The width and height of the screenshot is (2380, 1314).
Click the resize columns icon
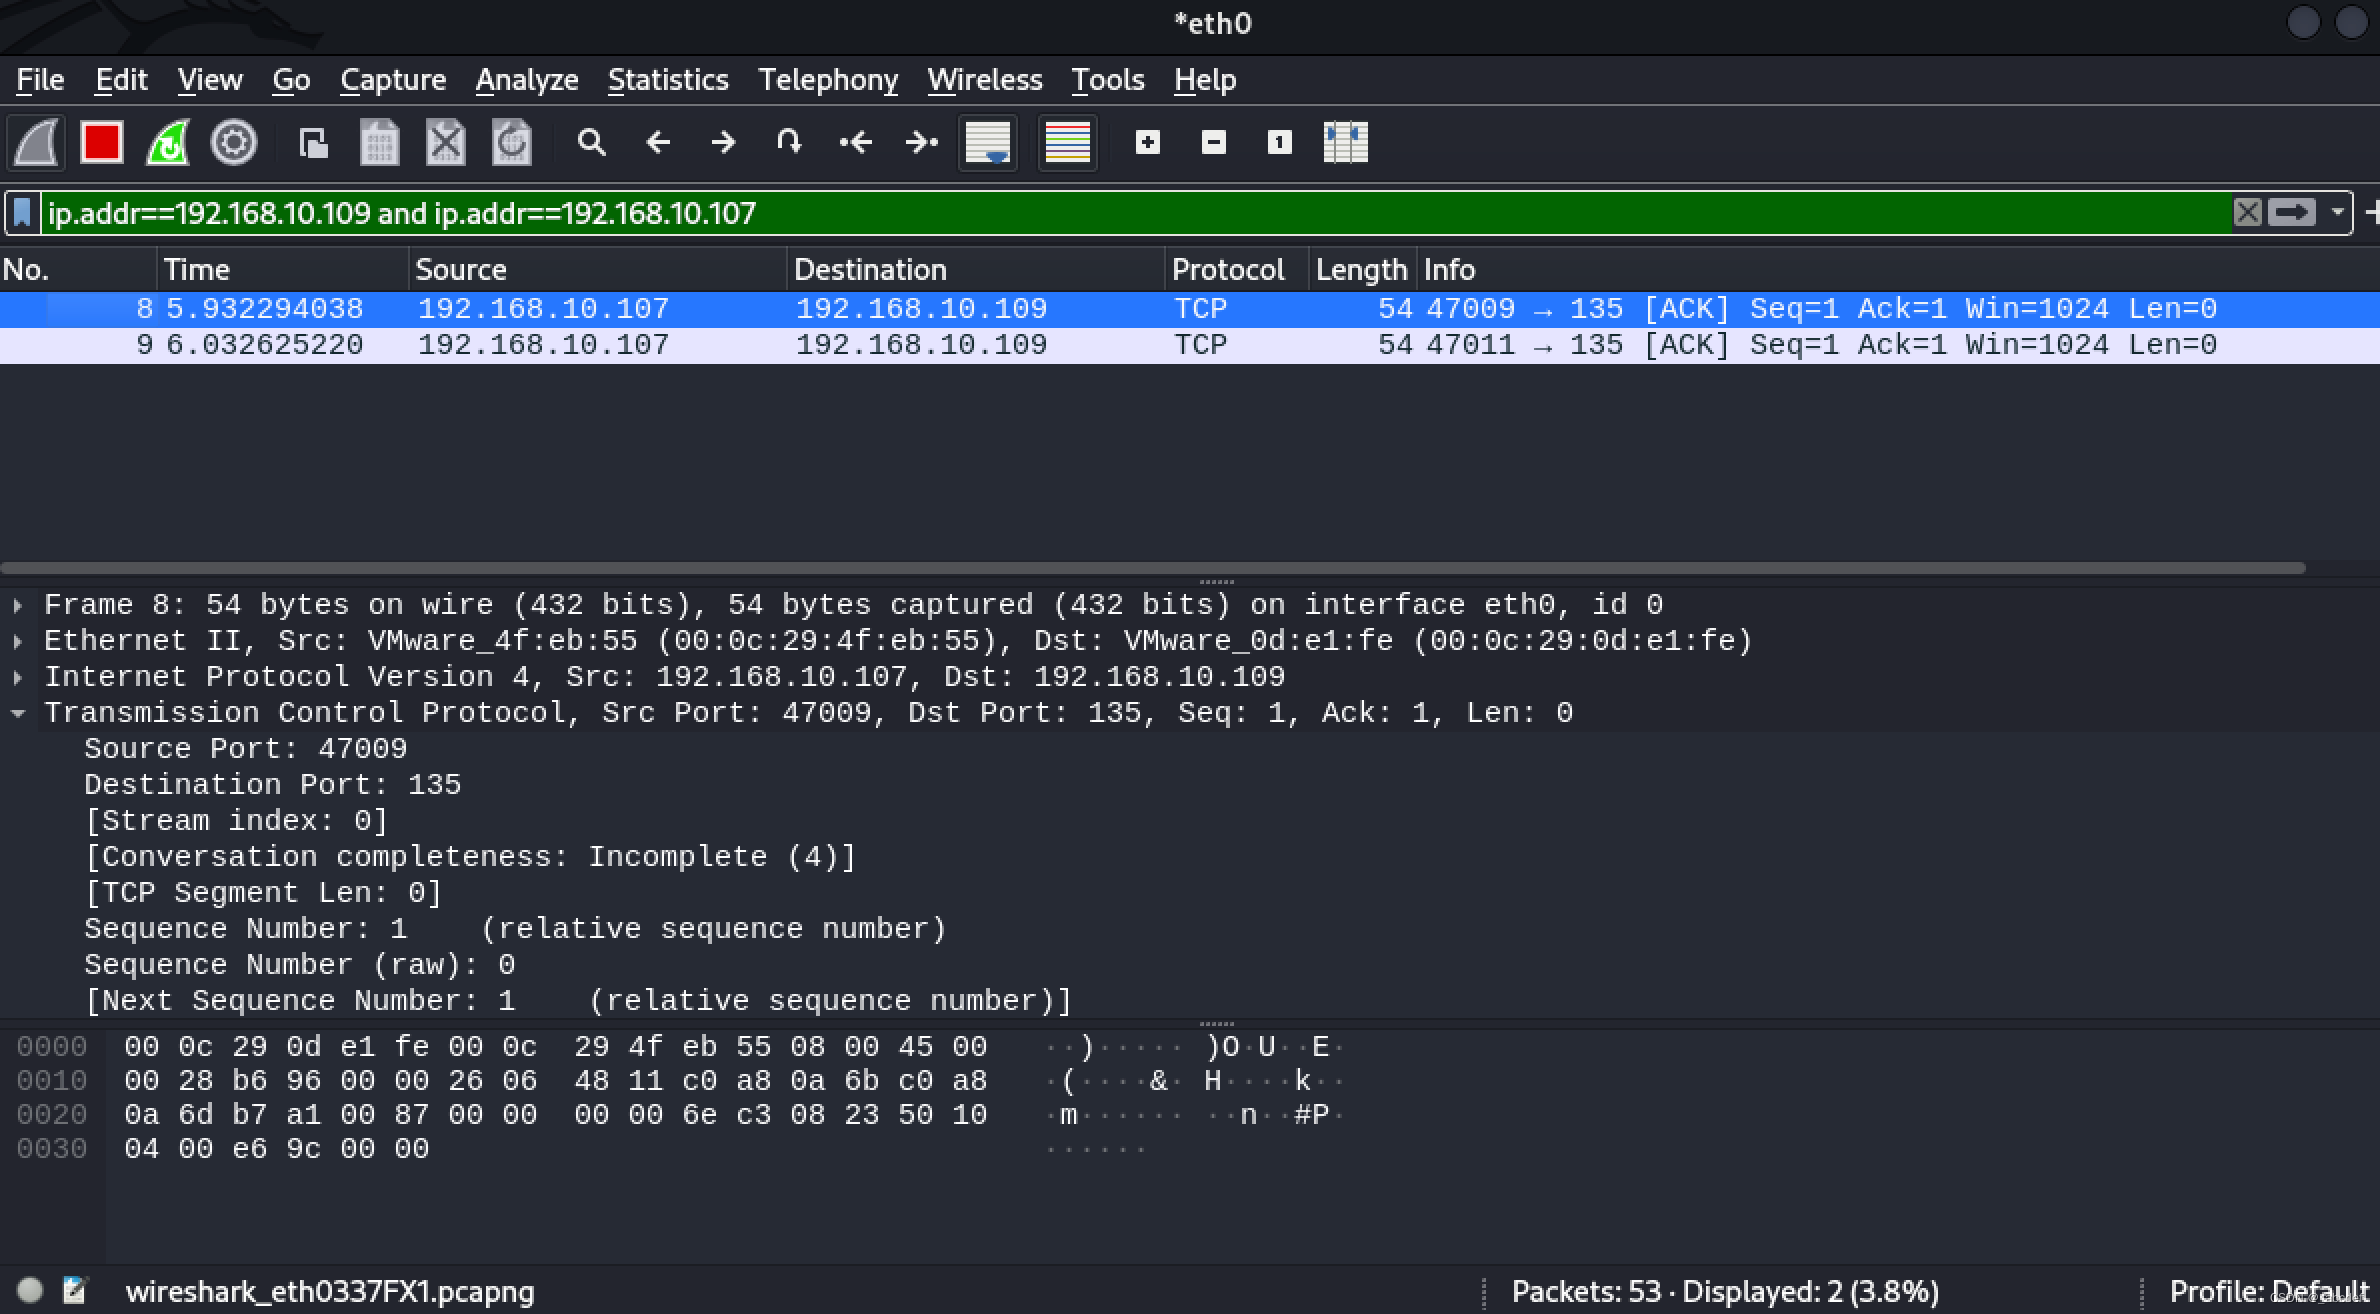1345,142
